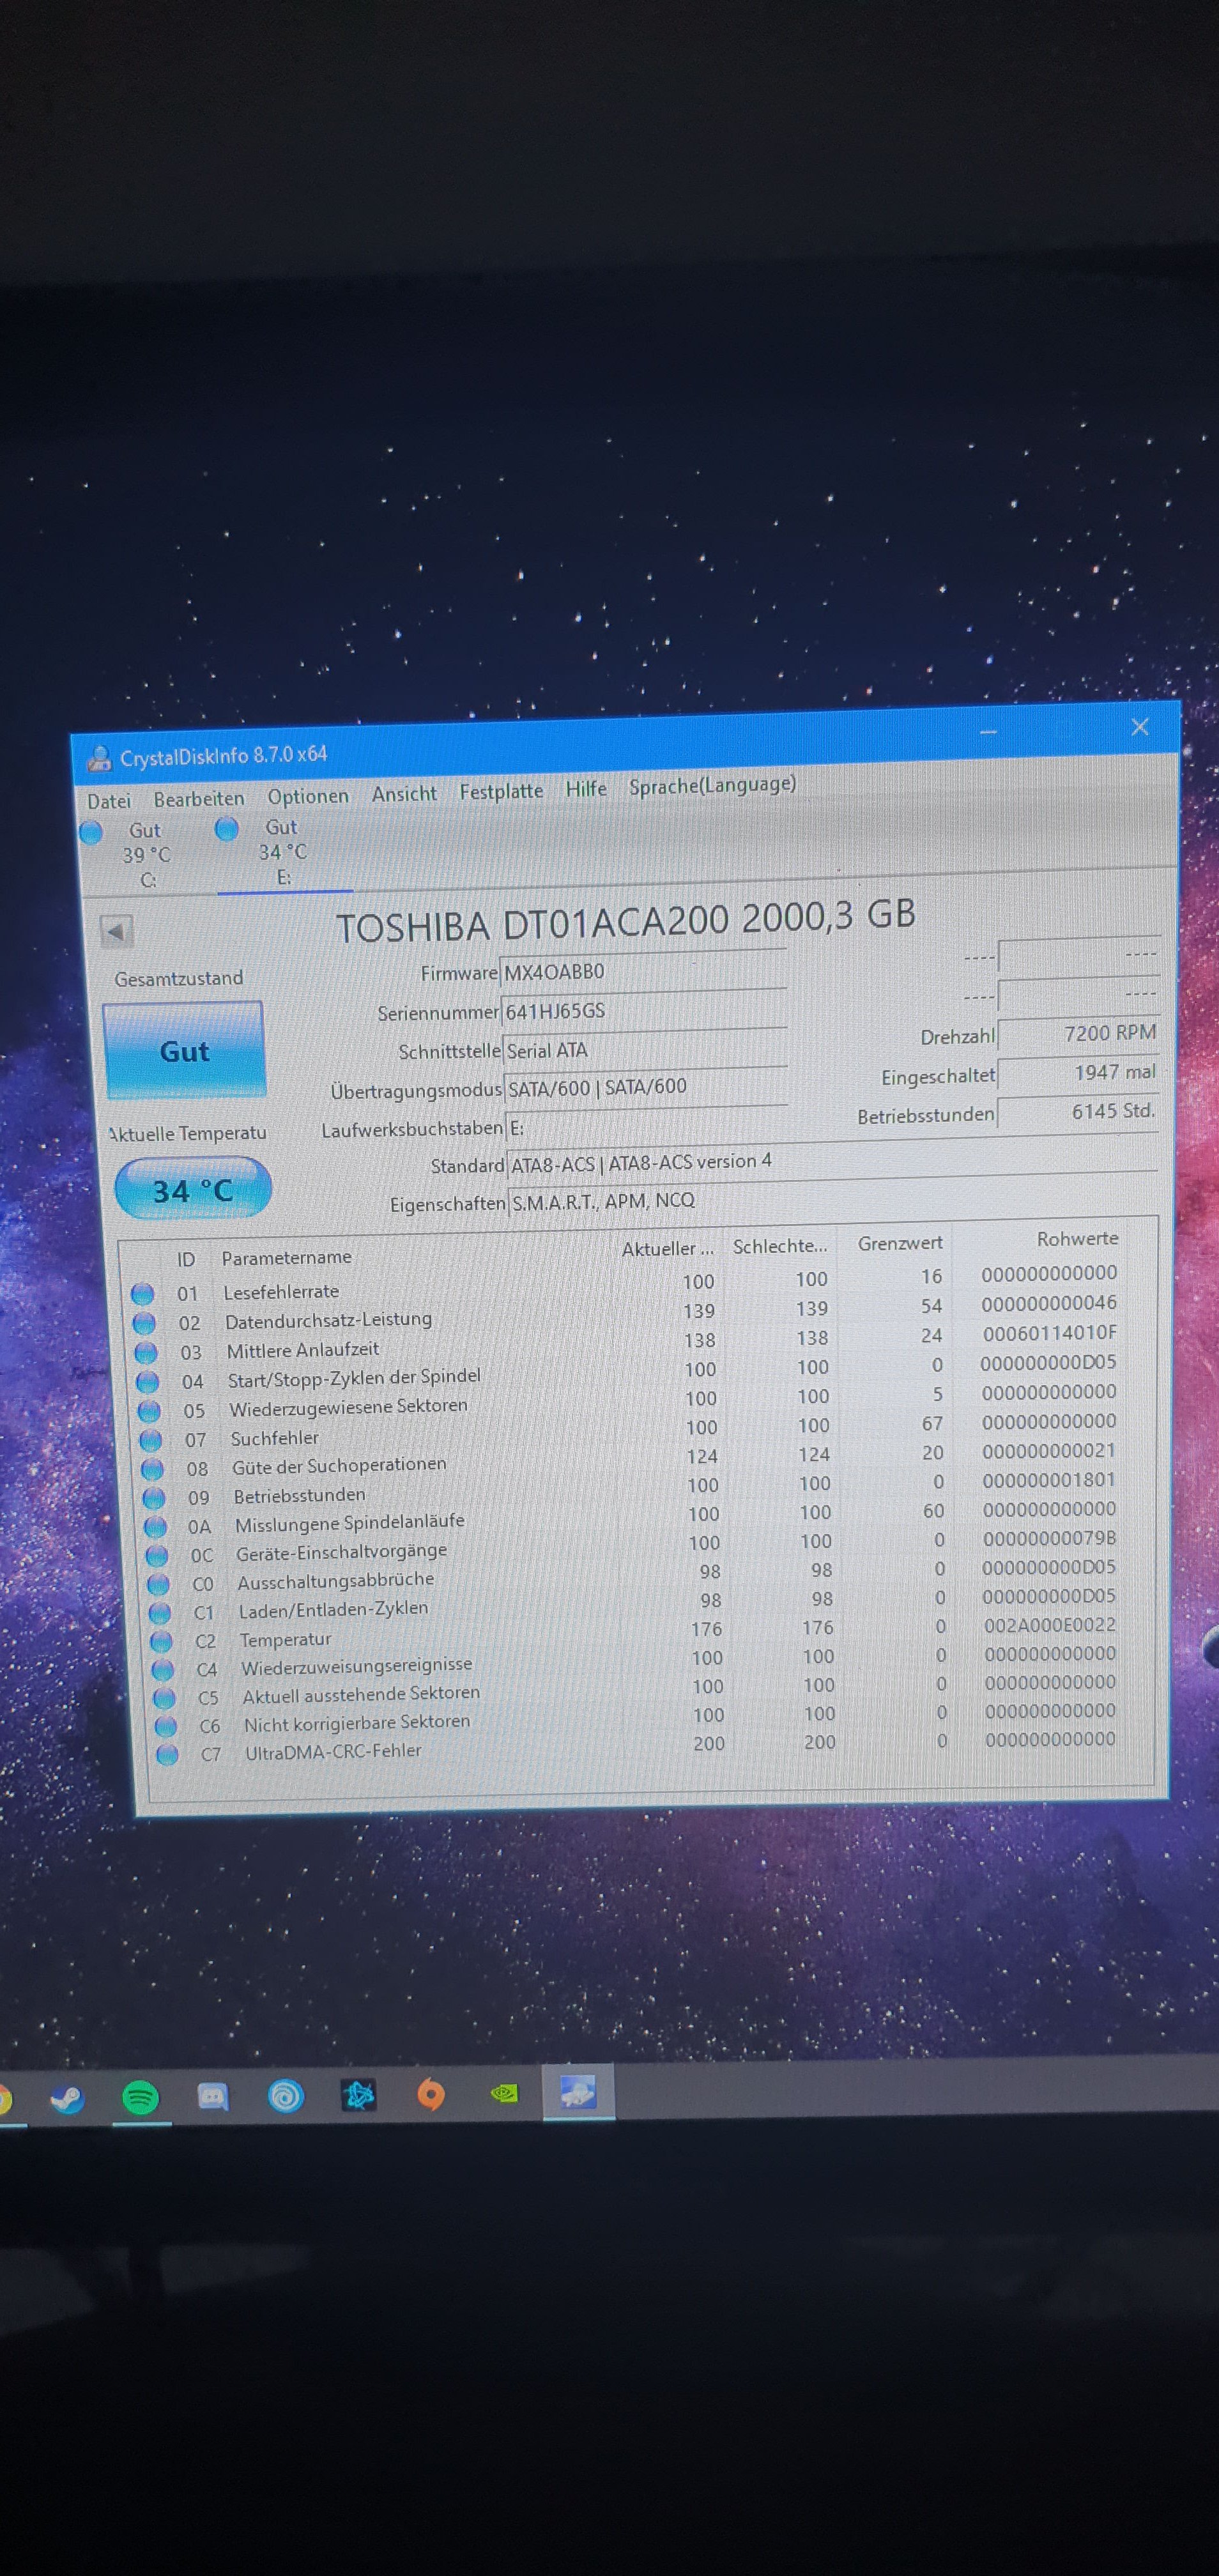Select the Lesefehlerrate parameter text
The height and width of the screenshot is (2576, 1219).
281,1291
